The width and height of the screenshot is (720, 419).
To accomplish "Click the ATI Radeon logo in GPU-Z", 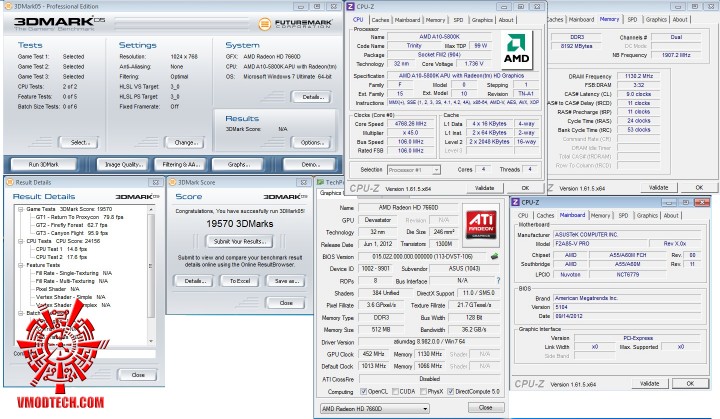I will [481, 223].
